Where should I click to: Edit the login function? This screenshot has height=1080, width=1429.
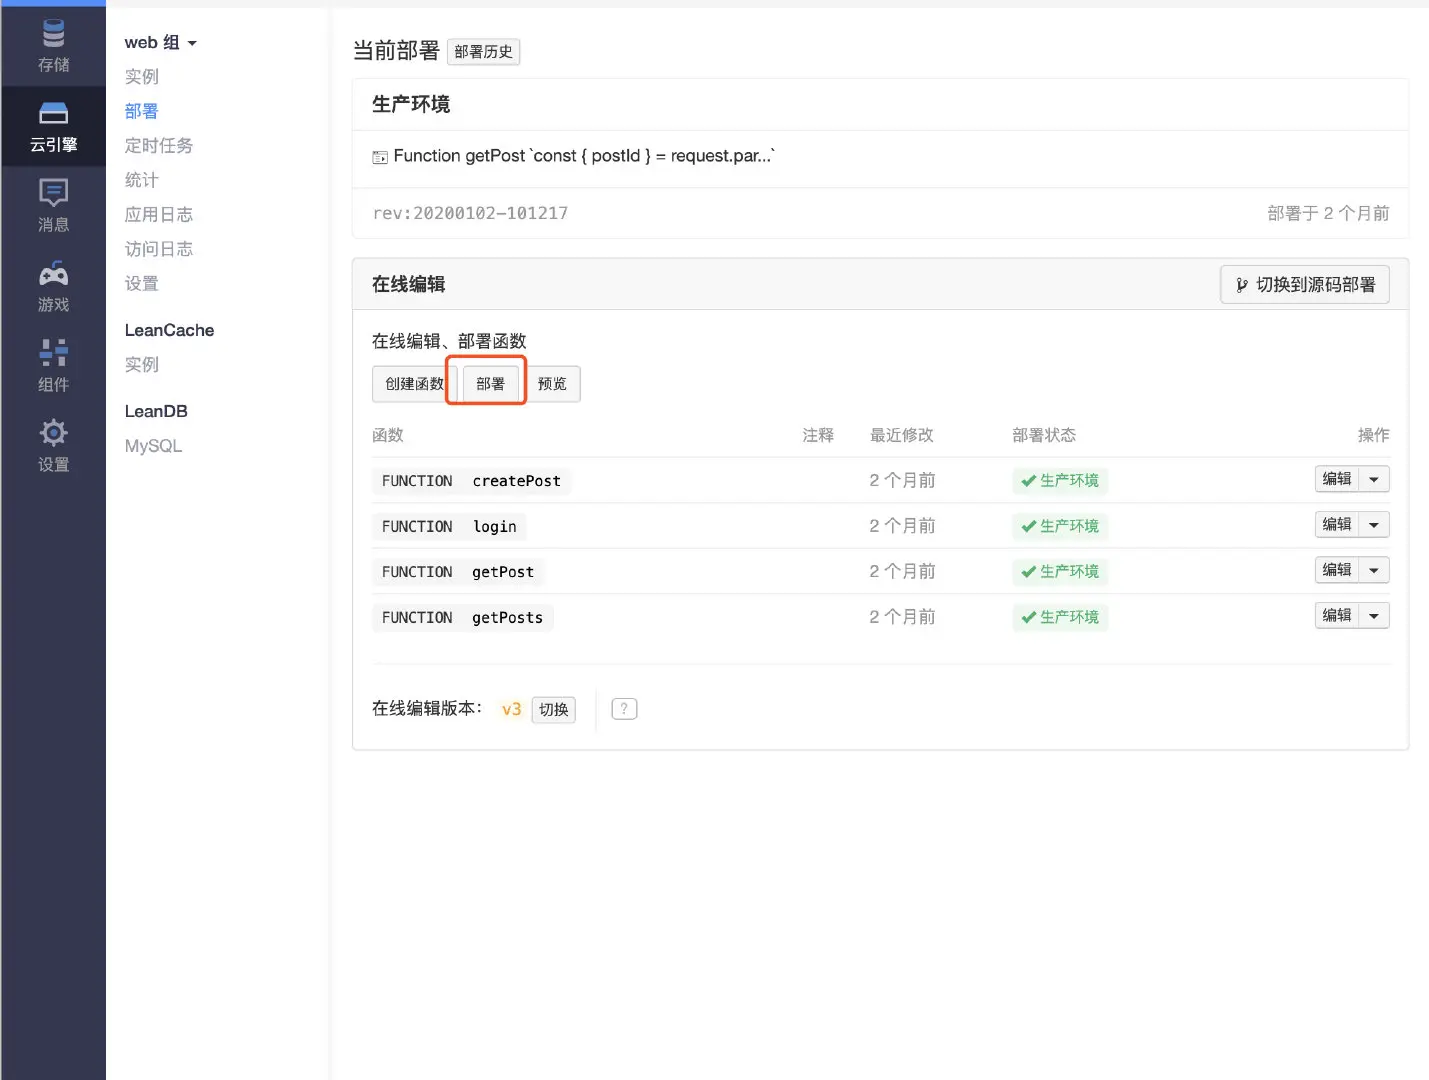1337,525
